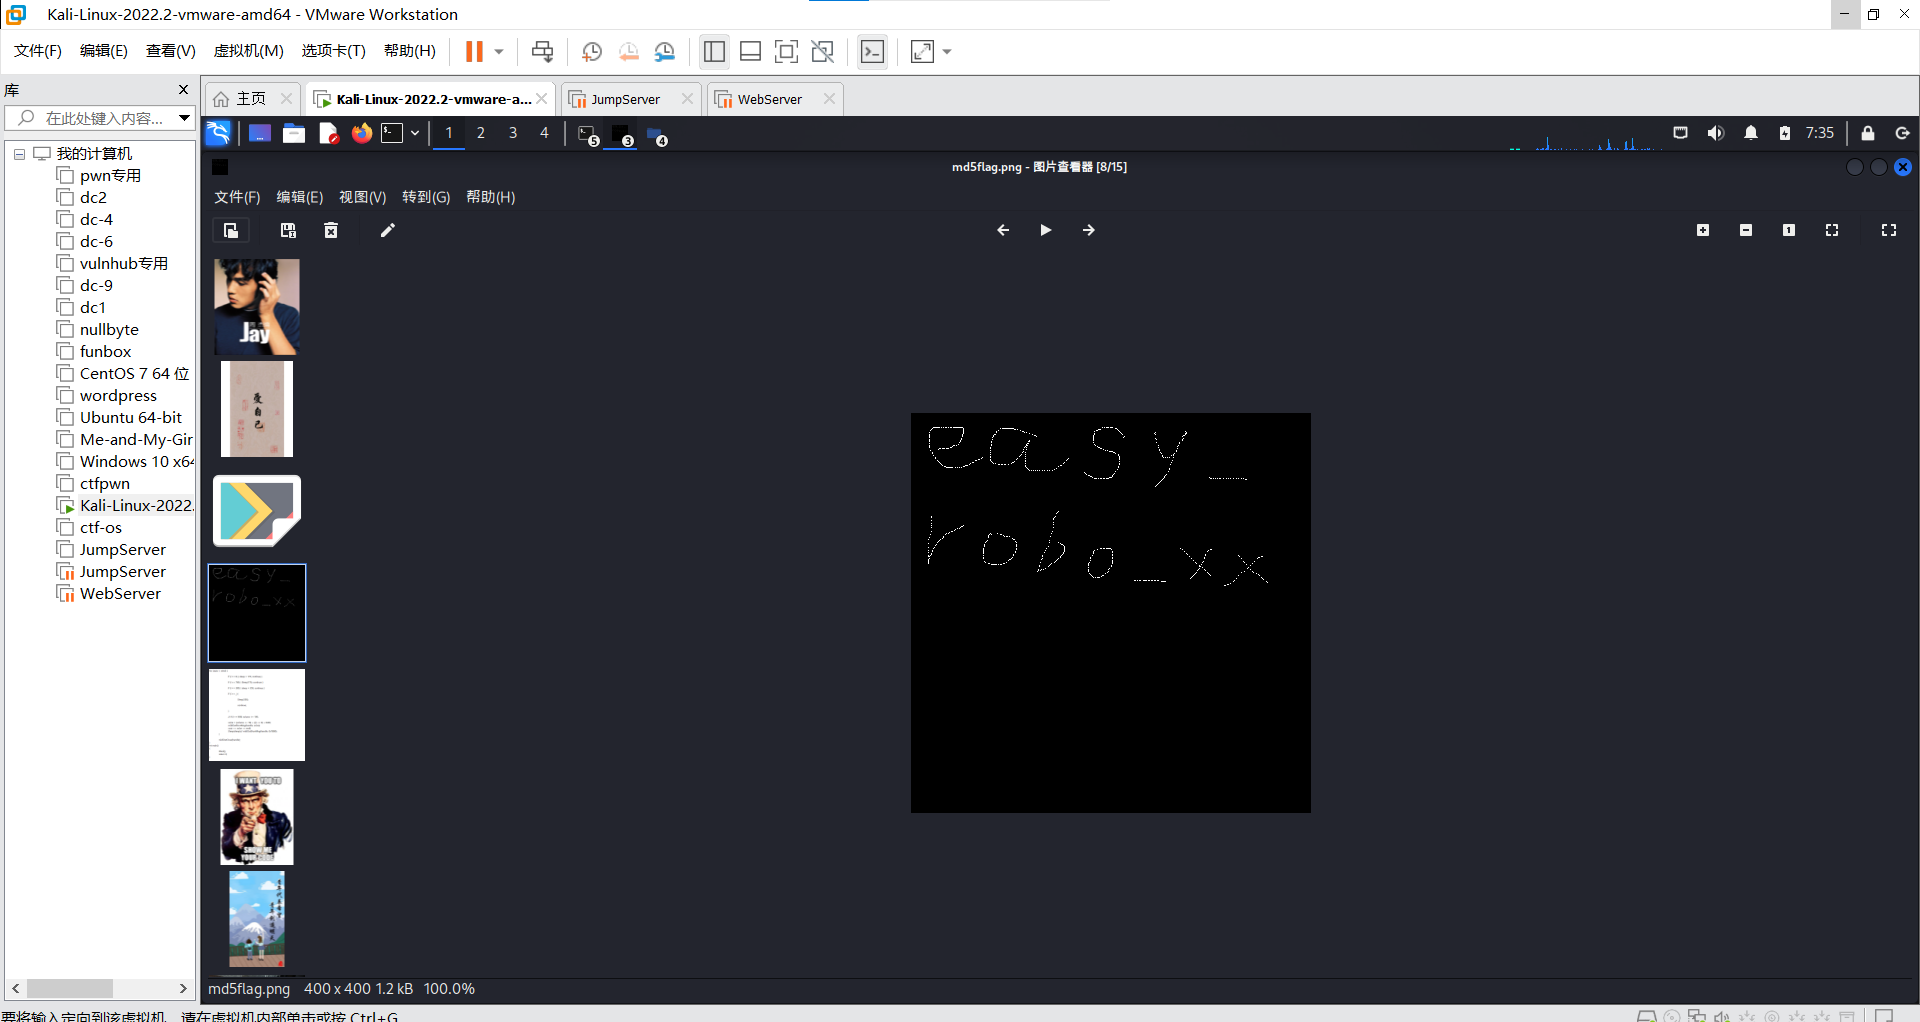Click the library horizontal scrollbar right arrow

[183, 988]
